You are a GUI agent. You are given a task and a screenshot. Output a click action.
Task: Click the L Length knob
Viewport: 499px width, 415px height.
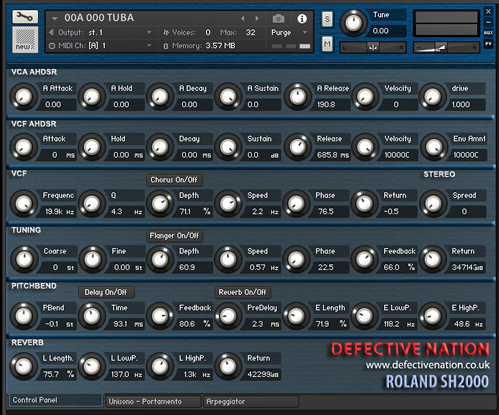24,367
